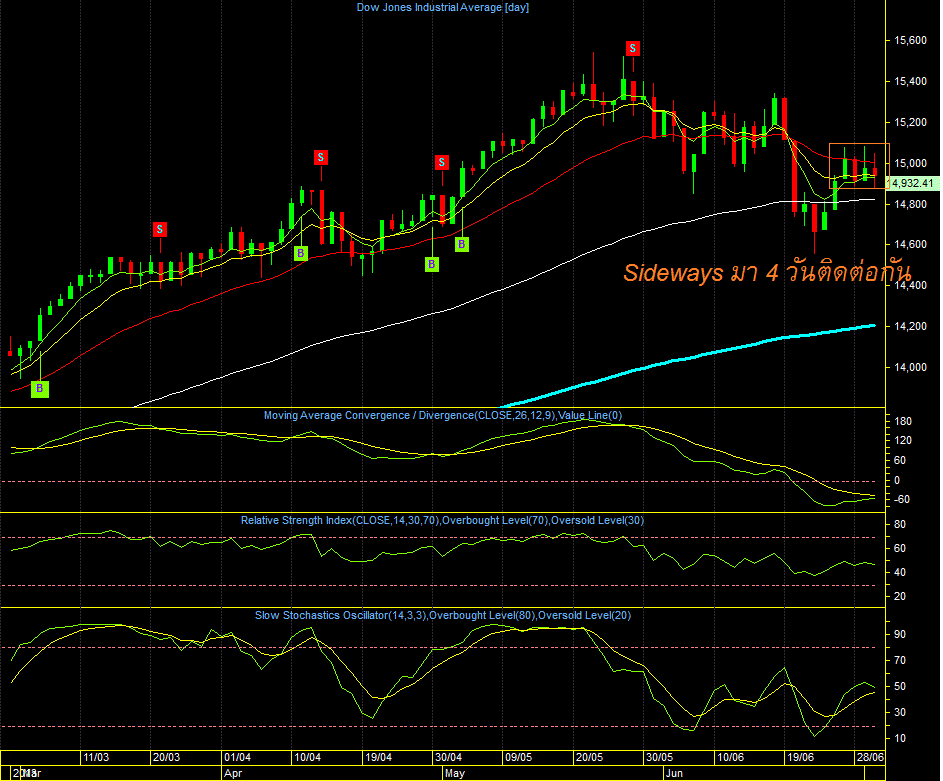This screenshot has width=943, height=781.
Task: Click the 11/03 date label
Action: 96,758
